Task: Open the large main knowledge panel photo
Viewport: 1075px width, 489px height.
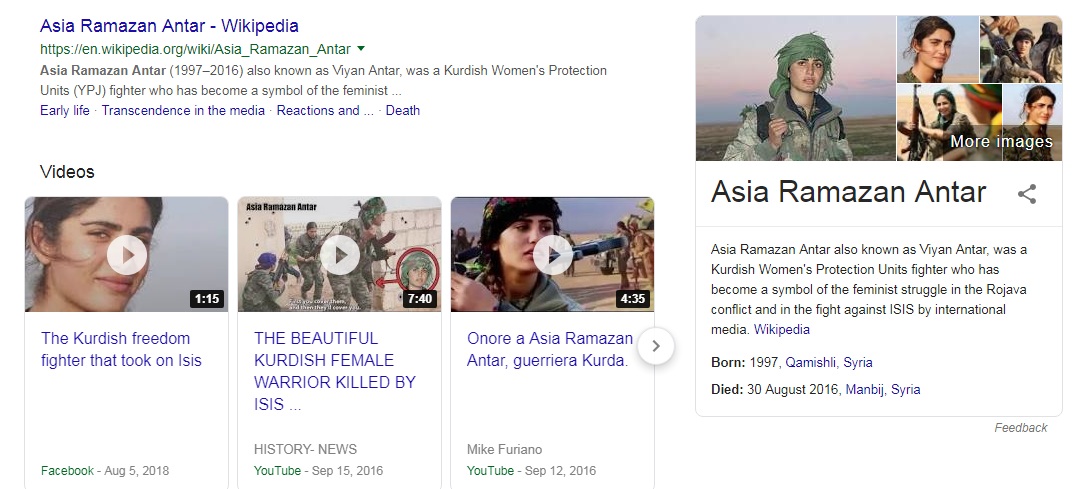Action: click(x=796, y=88)
